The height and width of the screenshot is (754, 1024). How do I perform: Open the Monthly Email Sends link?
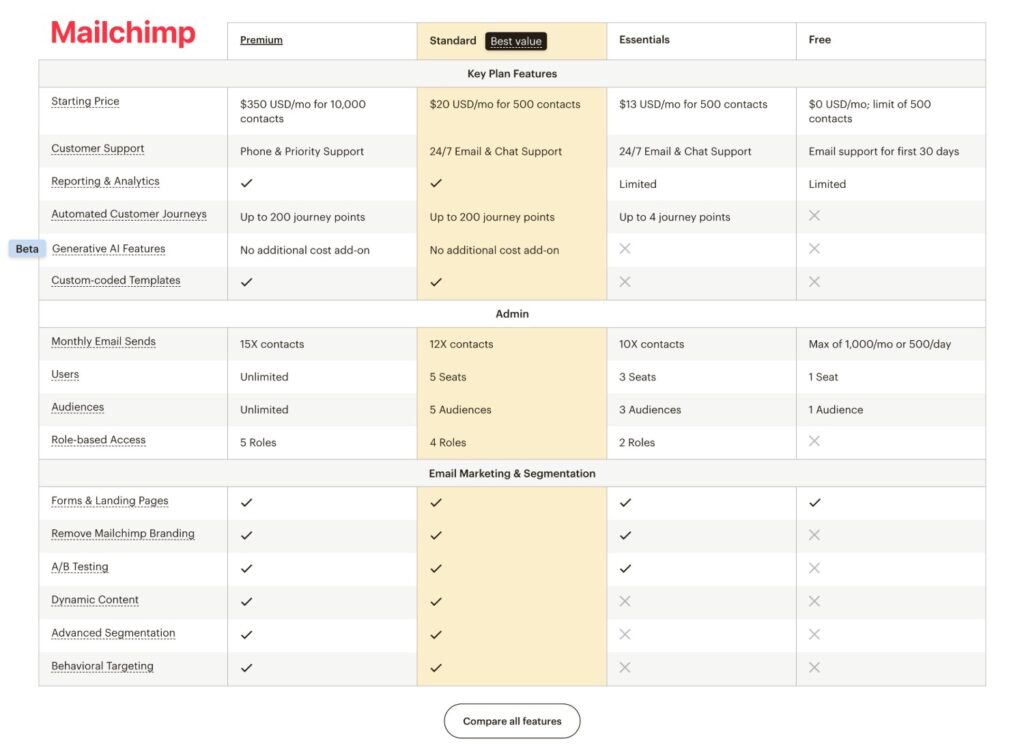pos(103,341)
